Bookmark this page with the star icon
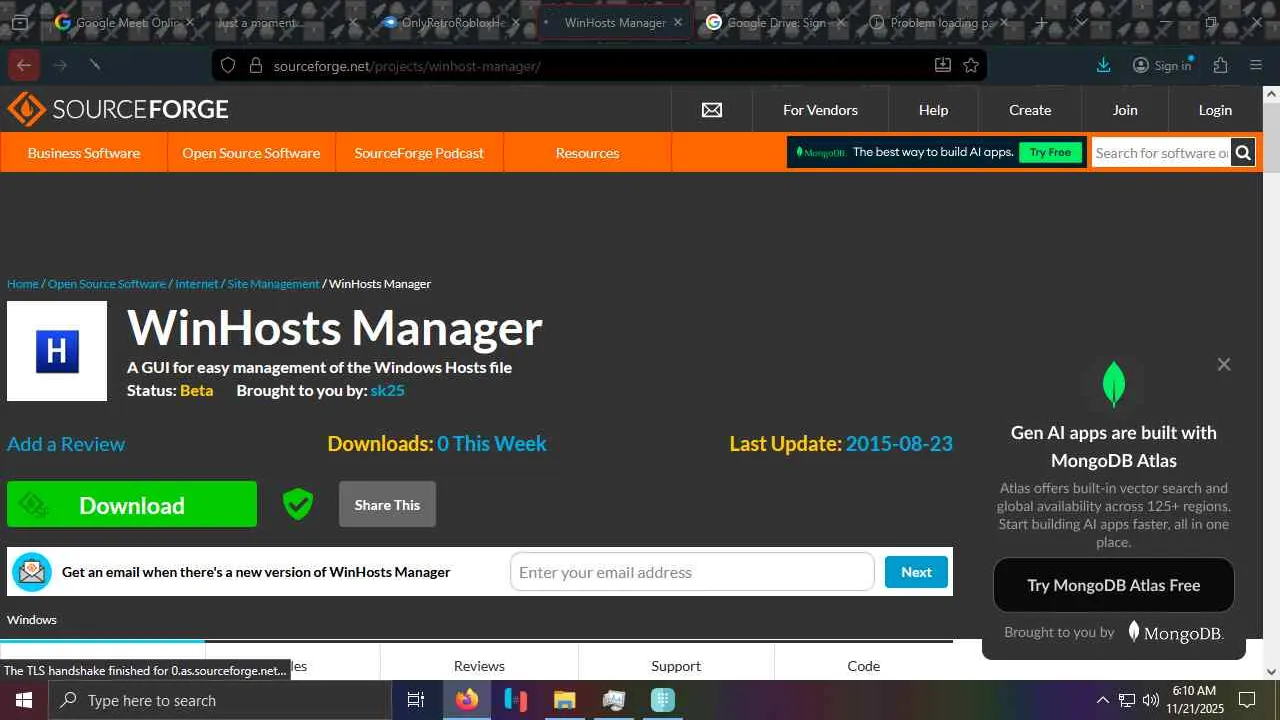 point(971,65)
